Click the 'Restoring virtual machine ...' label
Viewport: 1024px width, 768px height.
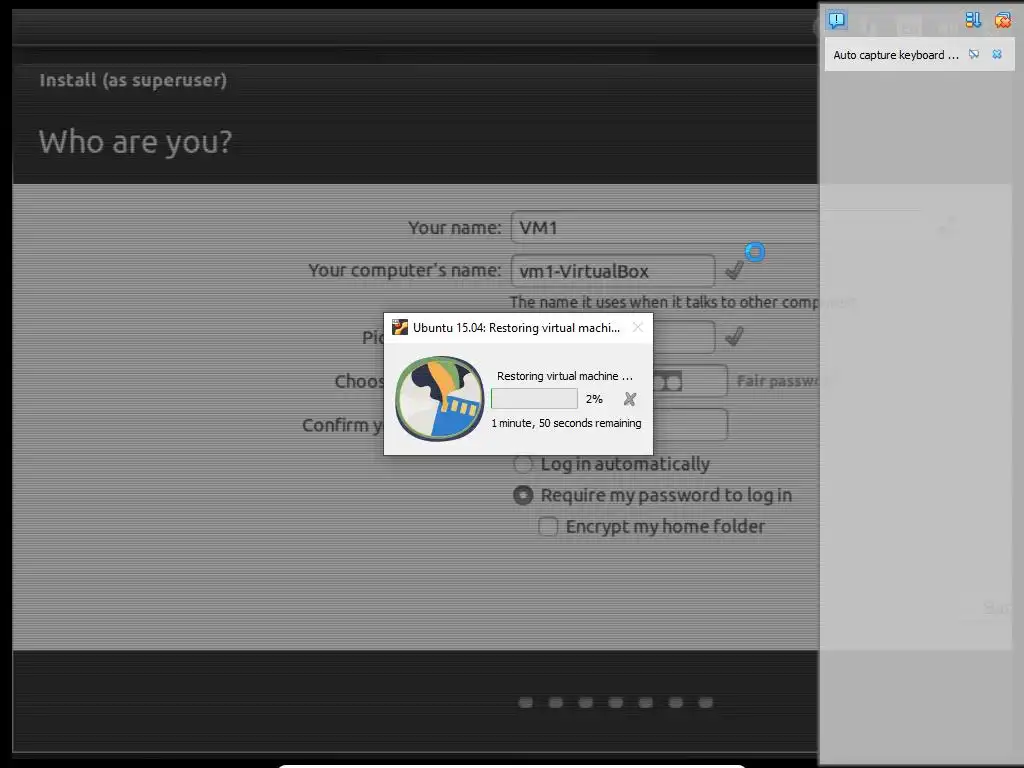pyautogui.click(x=565, y=376)
